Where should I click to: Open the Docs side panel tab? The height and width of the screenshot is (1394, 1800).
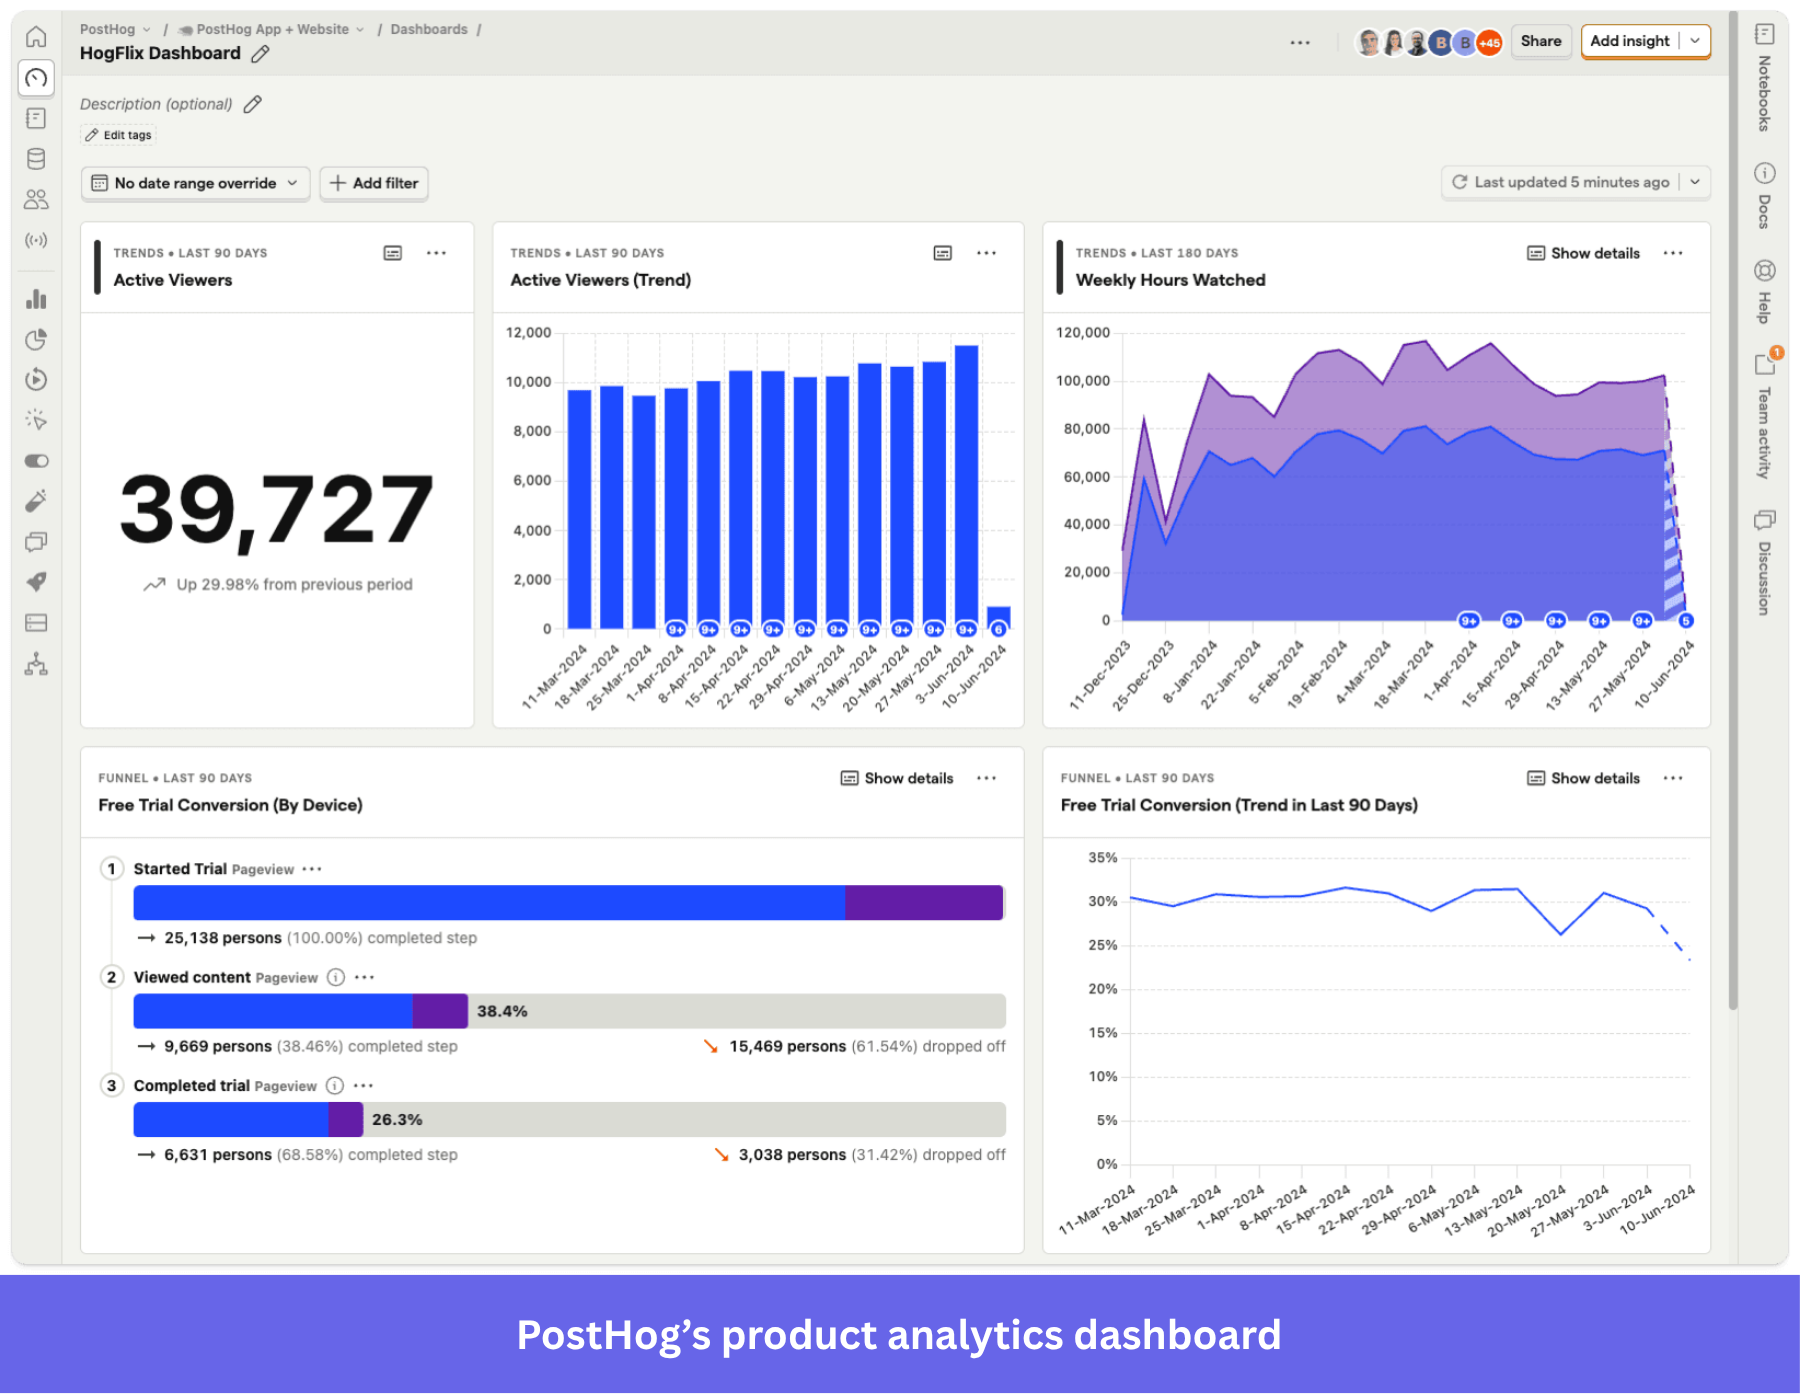[x=1764, y=196]
